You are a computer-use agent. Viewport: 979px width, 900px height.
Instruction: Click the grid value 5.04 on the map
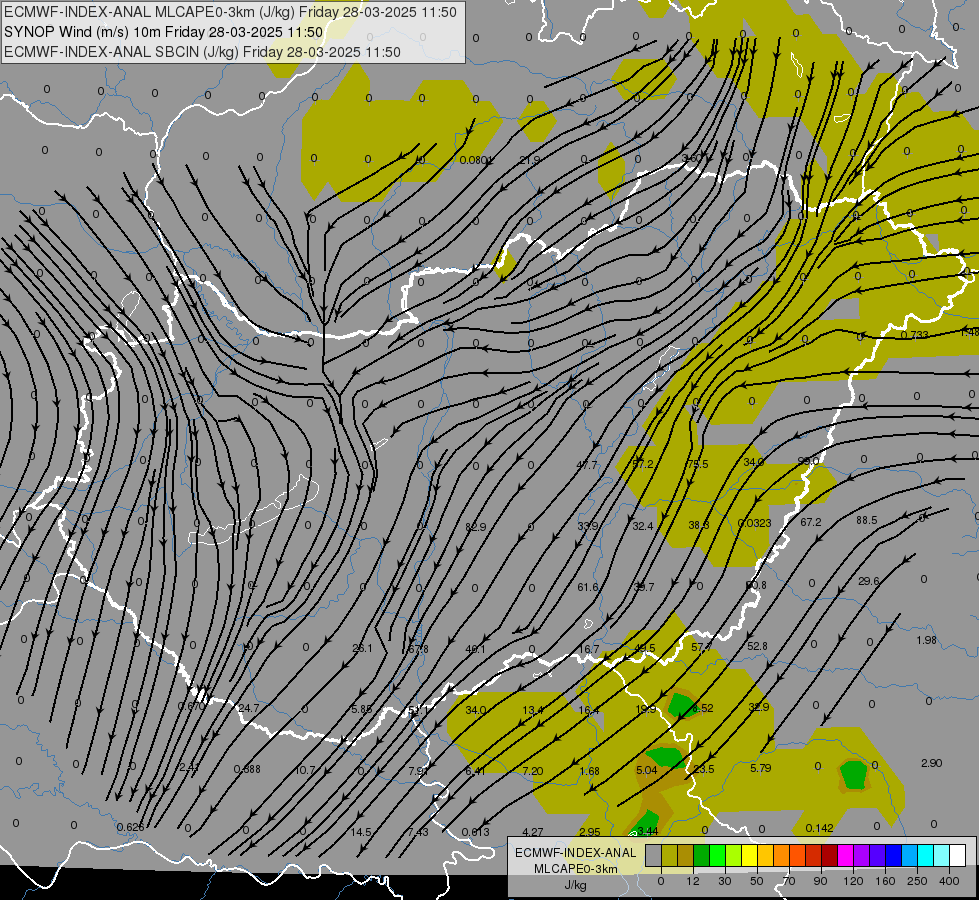pyautogui.click(x=647, y=770)
